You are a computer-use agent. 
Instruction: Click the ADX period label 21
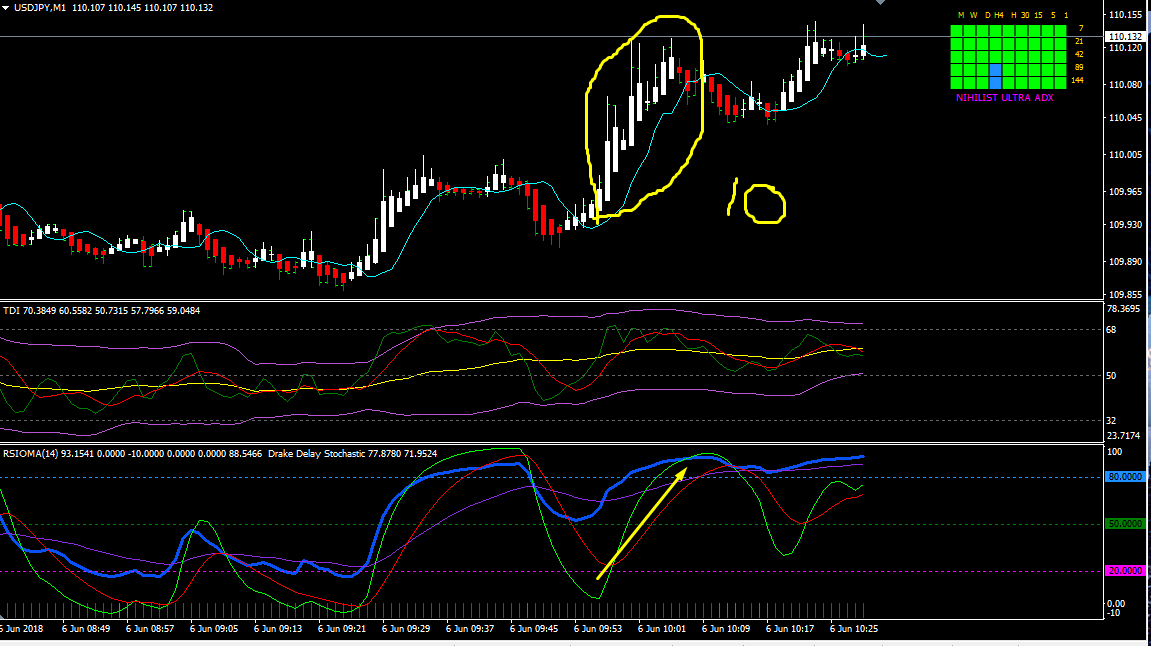point(1079,42)
